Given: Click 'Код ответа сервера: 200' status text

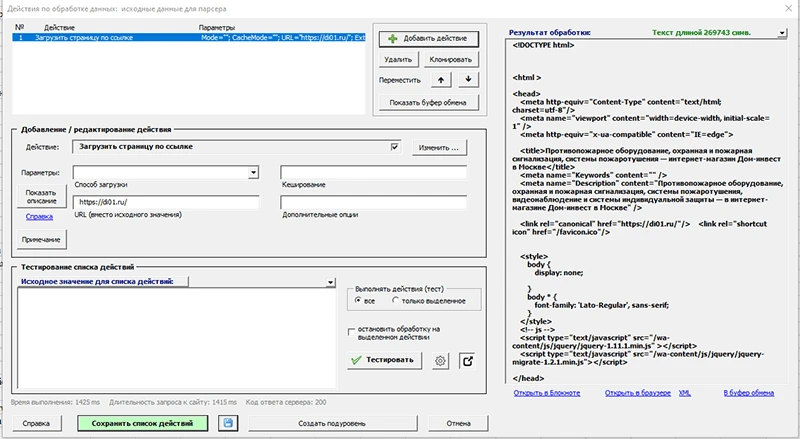Looking at the screenshot, I should (x=286, y=402).
